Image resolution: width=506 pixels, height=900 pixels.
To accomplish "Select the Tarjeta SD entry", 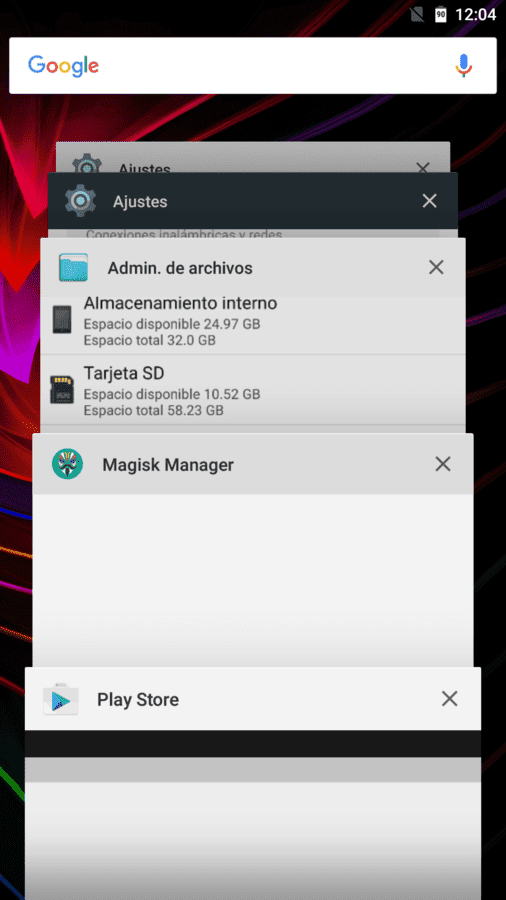I will 252,390.
